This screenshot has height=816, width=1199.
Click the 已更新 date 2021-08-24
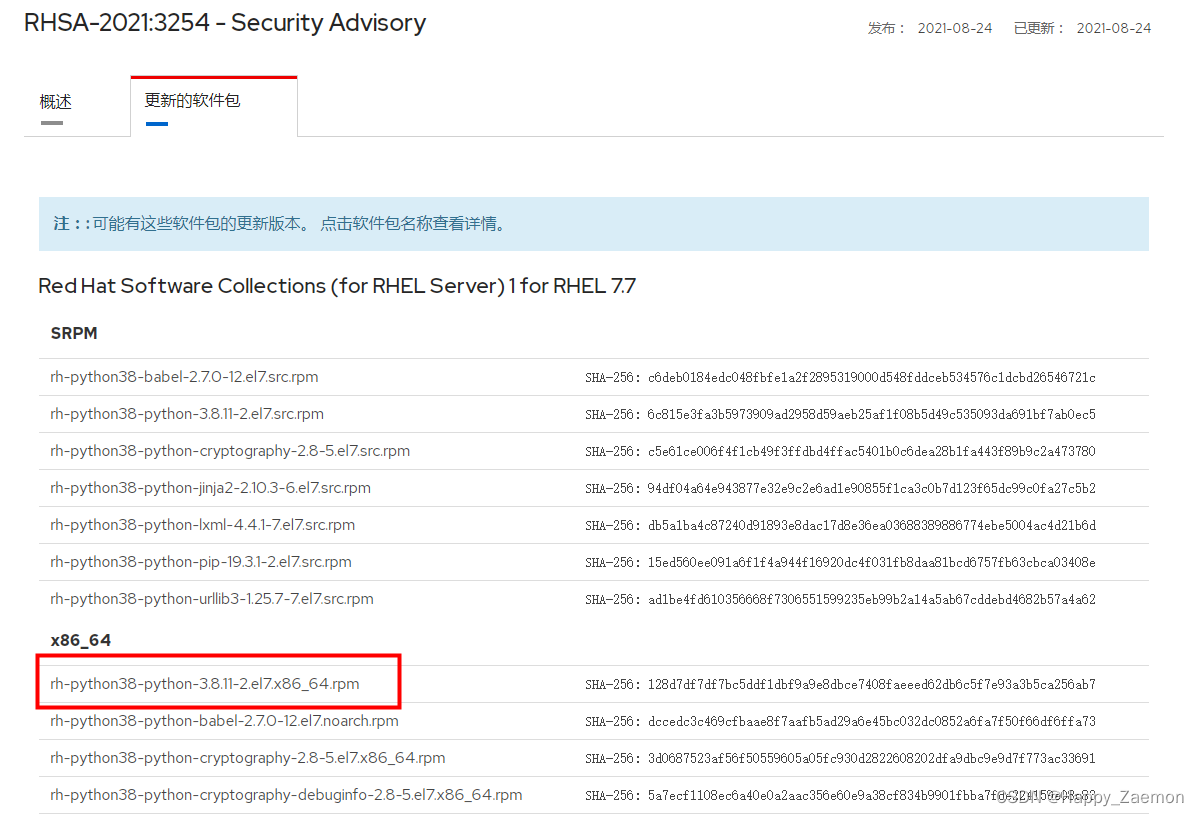tap(1114, 28)
